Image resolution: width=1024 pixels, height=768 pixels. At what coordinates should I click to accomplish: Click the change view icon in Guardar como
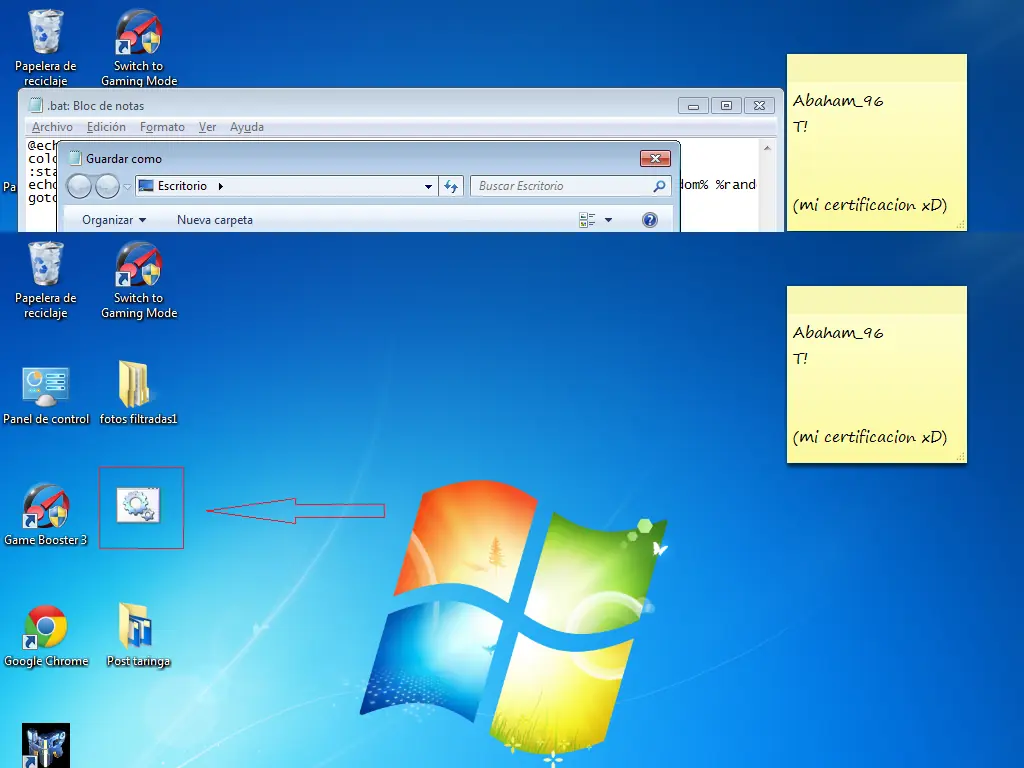coord(587,220)
